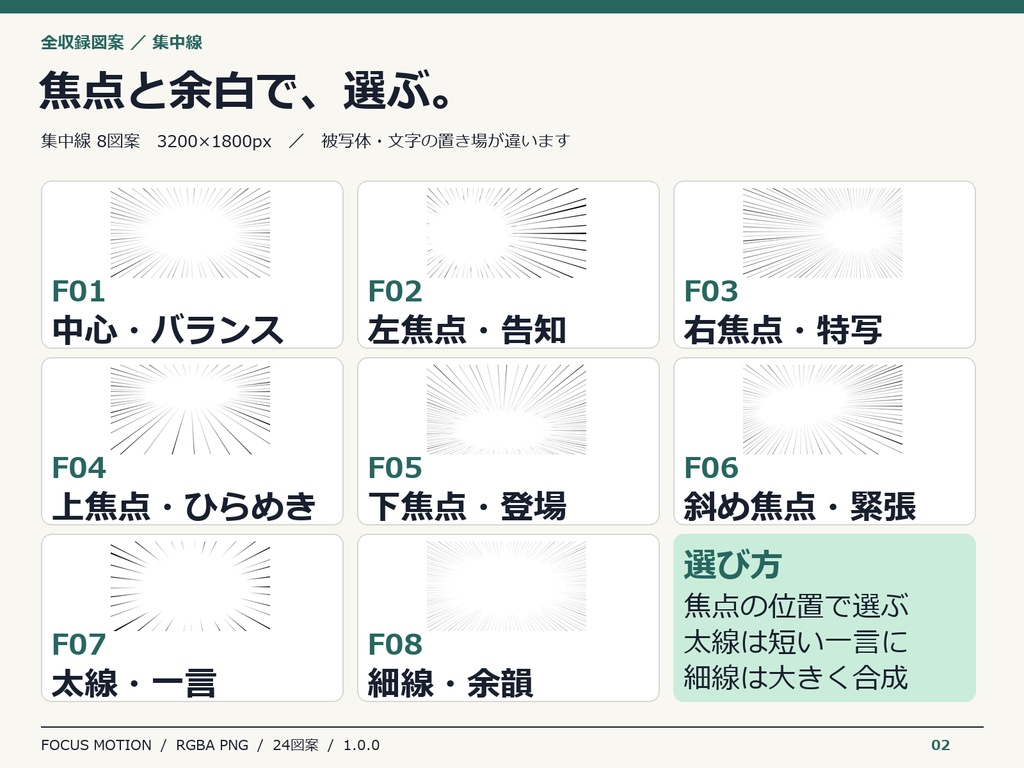Click the F06 diagonal-focus line thumbnail

pyautogui.click(x=822, y=409)
